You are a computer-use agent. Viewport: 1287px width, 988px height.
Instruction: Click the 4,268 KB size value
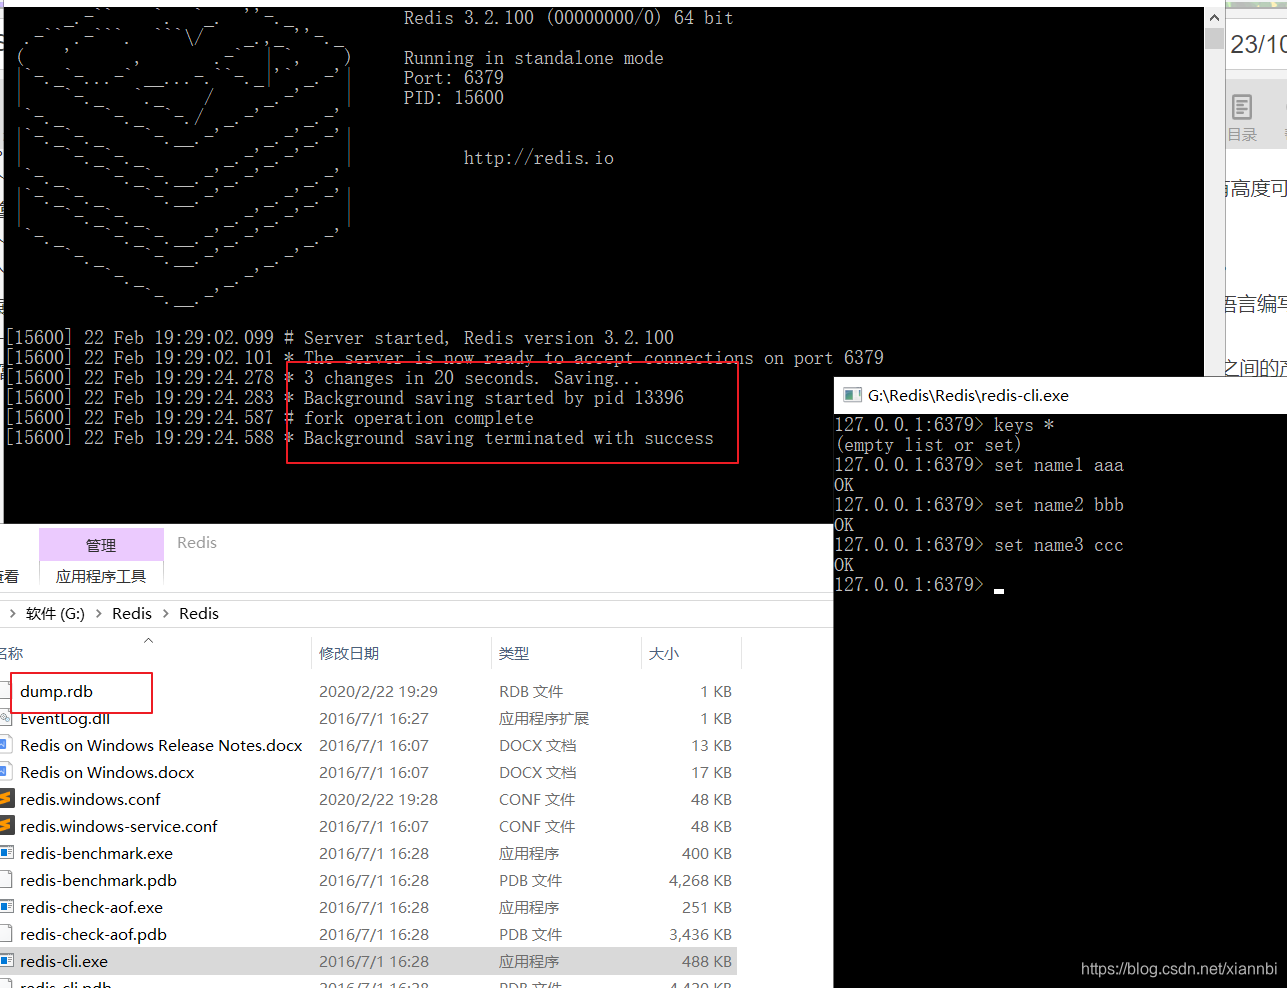click(x=700, y=881)
